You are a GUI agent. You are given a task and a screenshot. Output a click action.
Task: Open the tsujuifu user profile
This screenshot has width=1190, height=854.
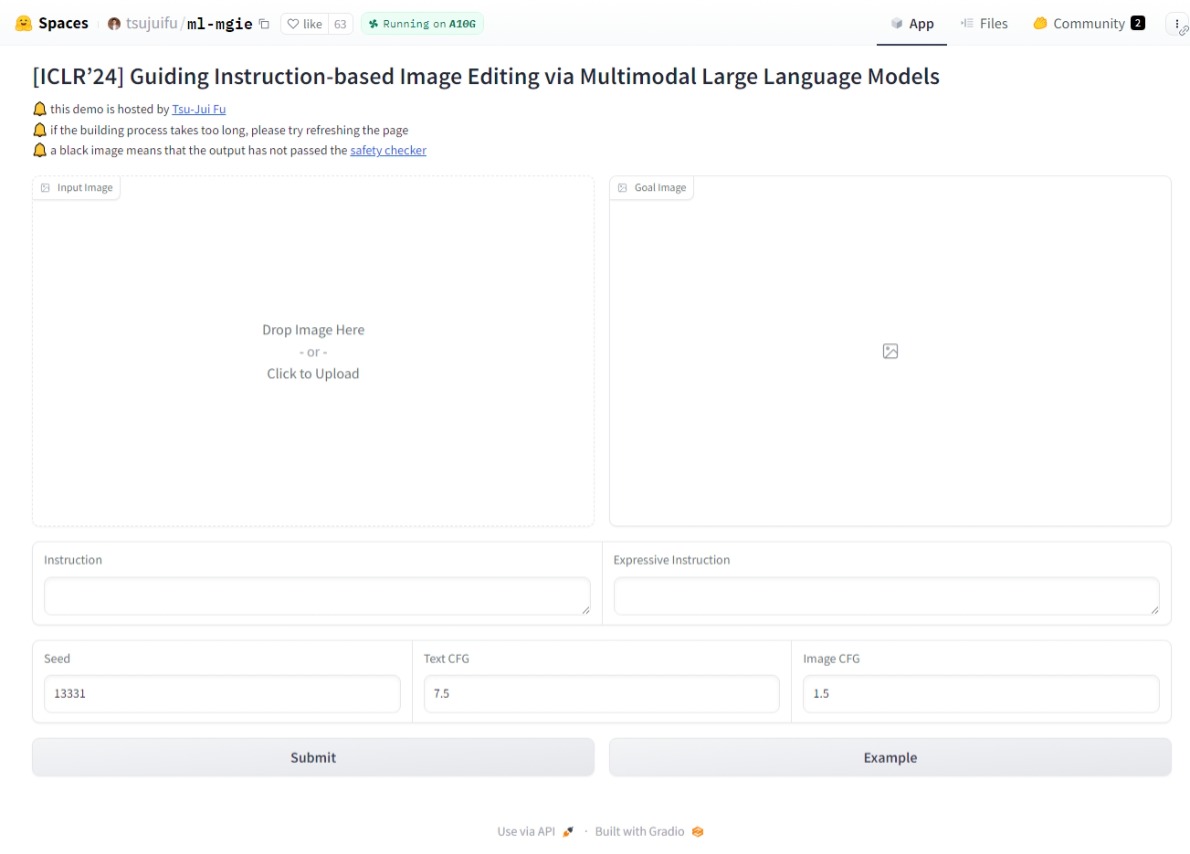[x=151, y=24]
